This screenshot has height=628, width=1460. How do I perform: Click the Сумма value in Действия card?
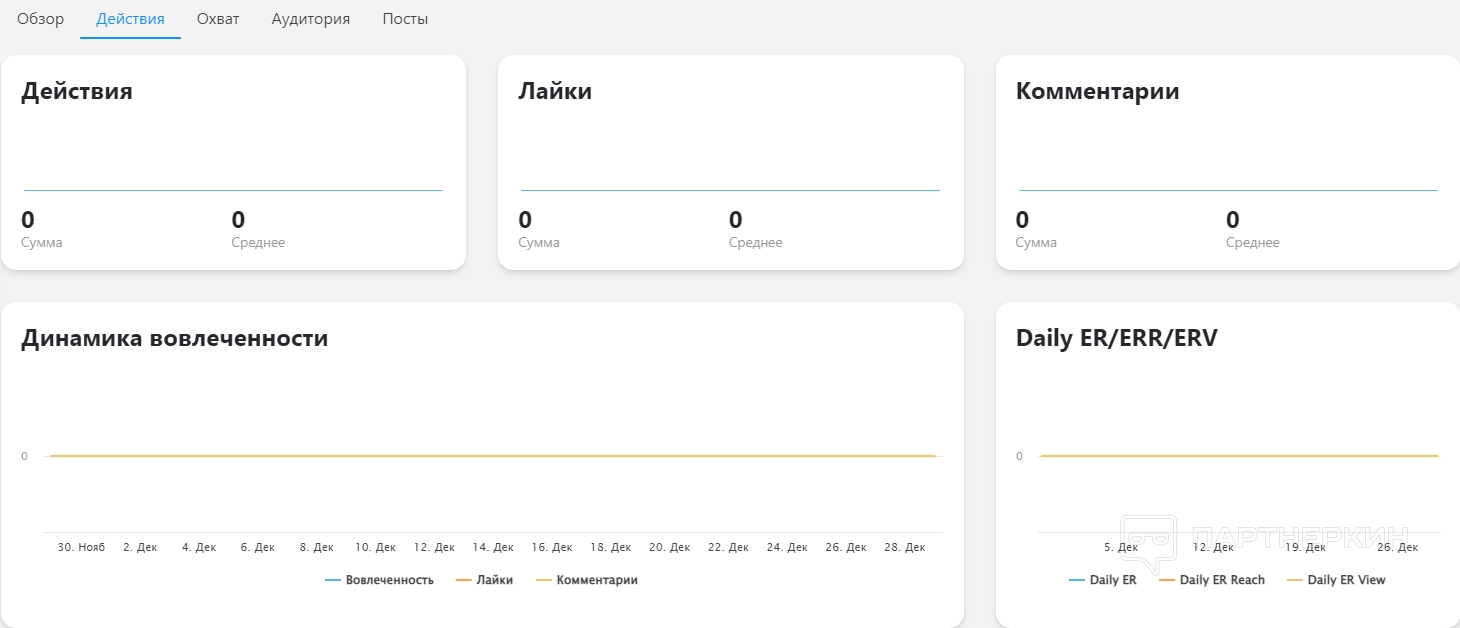coord(28,220)
